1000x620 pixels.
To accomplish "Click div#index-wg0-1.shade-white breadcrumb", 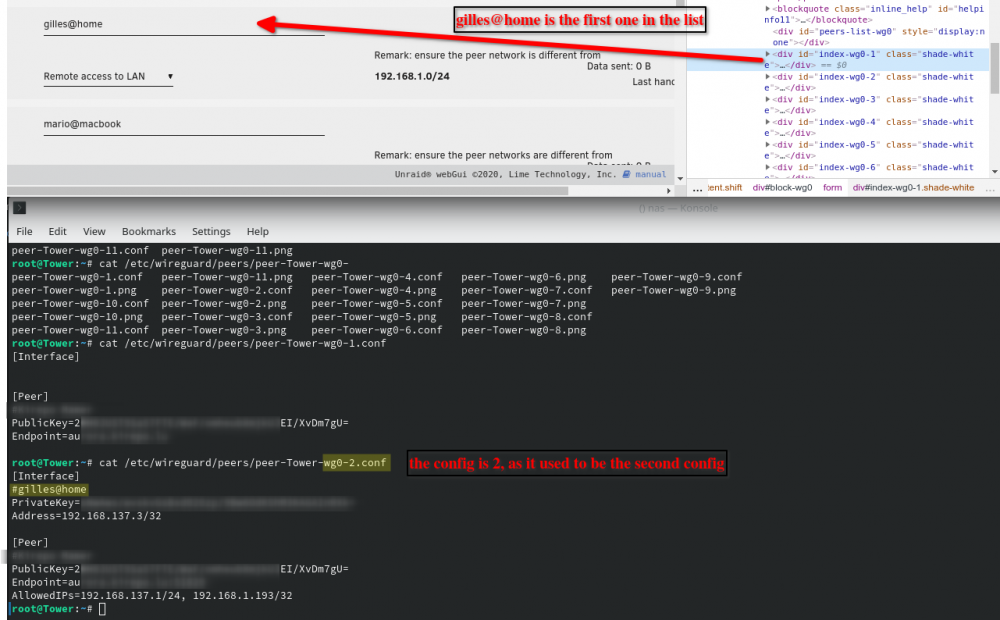I will point(913,188).
